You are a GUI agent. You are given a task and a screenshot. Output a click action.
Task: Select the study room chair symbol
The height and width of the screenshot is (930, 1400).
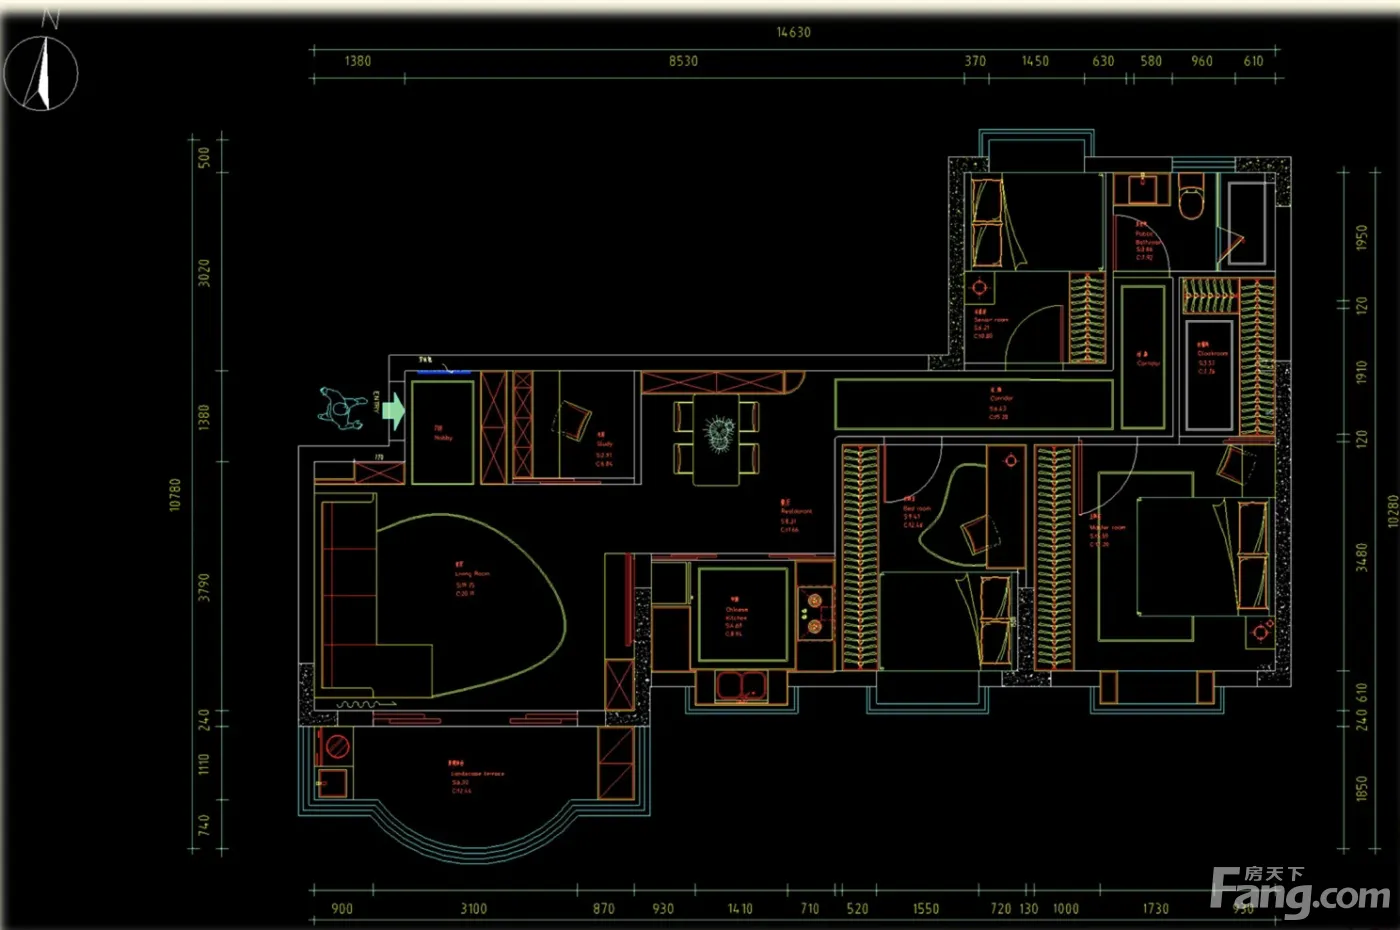[x=574, y=420]
